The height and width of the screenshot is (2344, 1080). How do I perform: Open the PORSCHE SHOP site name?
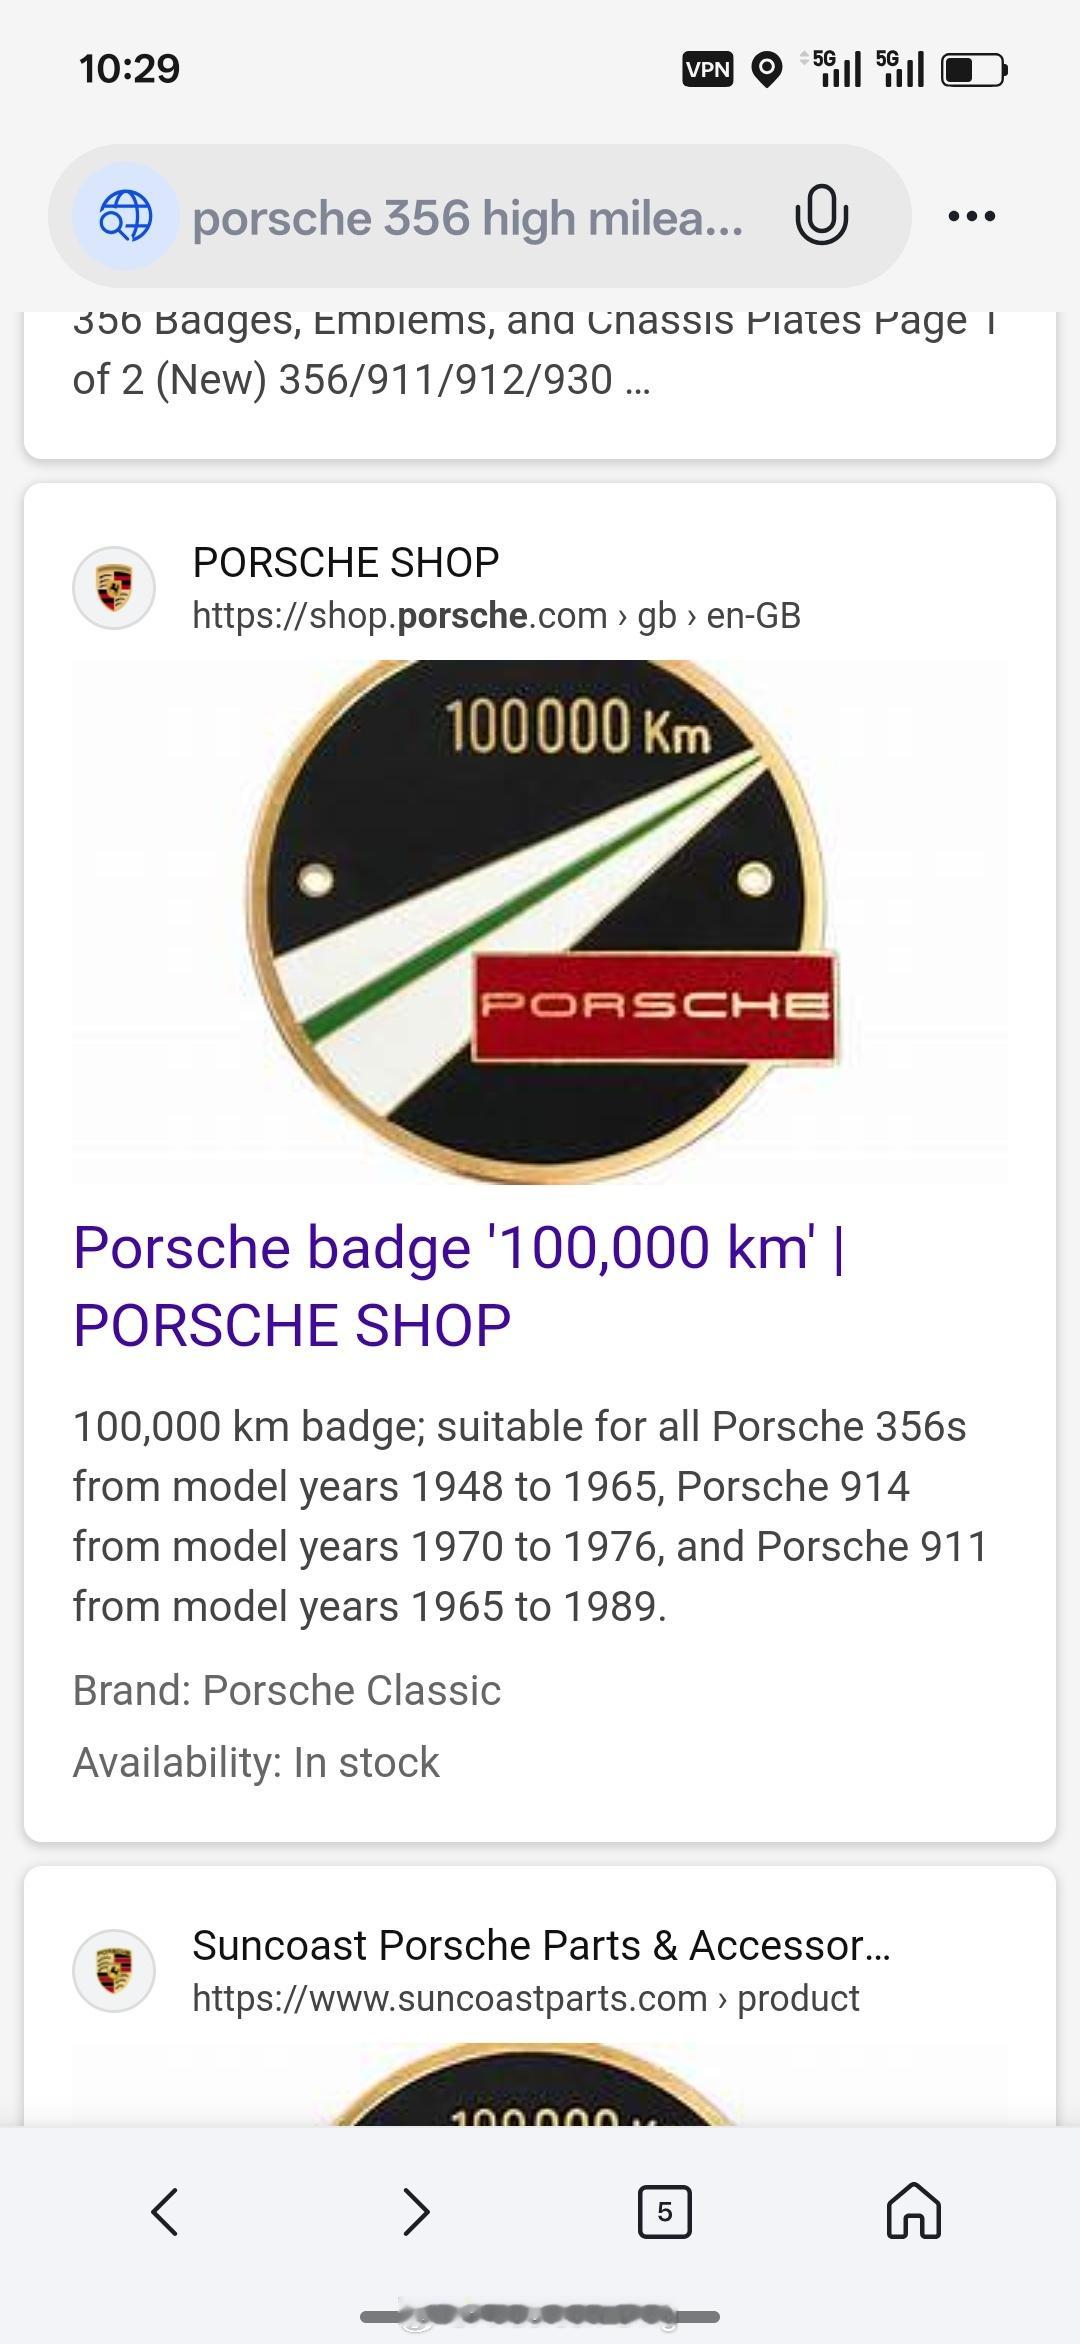point(346,562)
